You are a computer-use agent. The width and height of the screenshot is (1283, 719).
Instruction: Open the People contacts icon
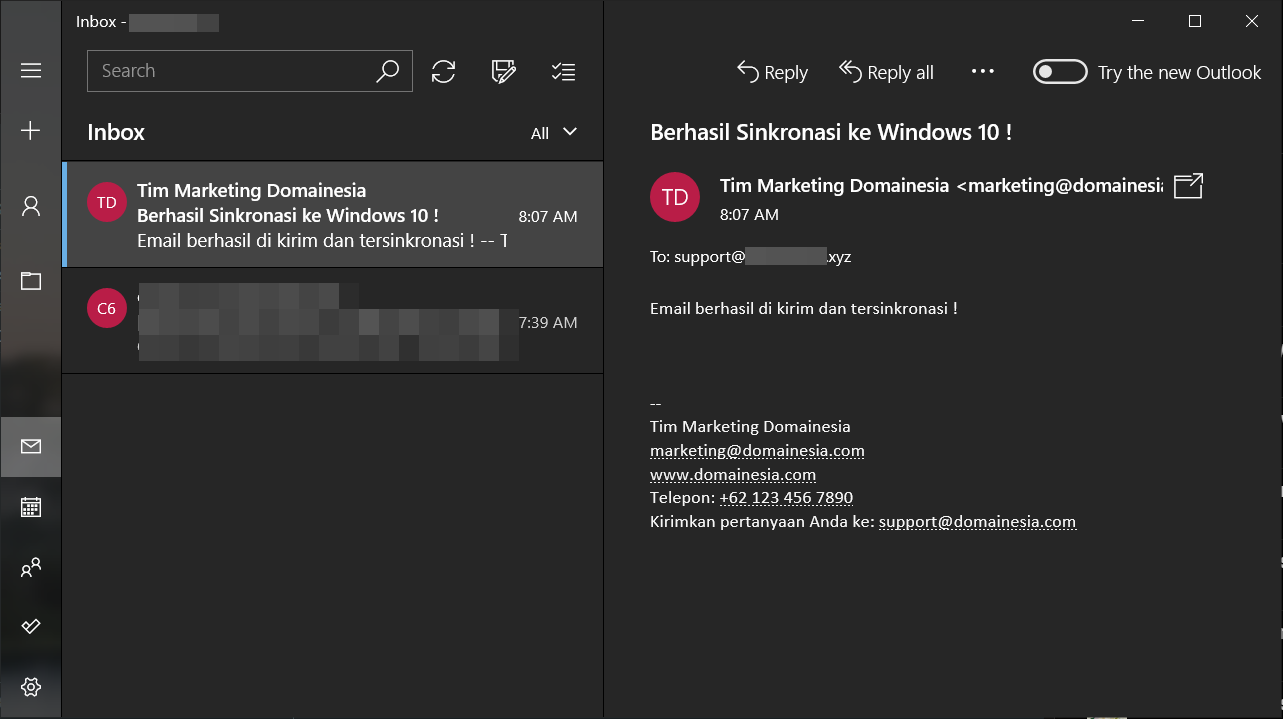30,567
